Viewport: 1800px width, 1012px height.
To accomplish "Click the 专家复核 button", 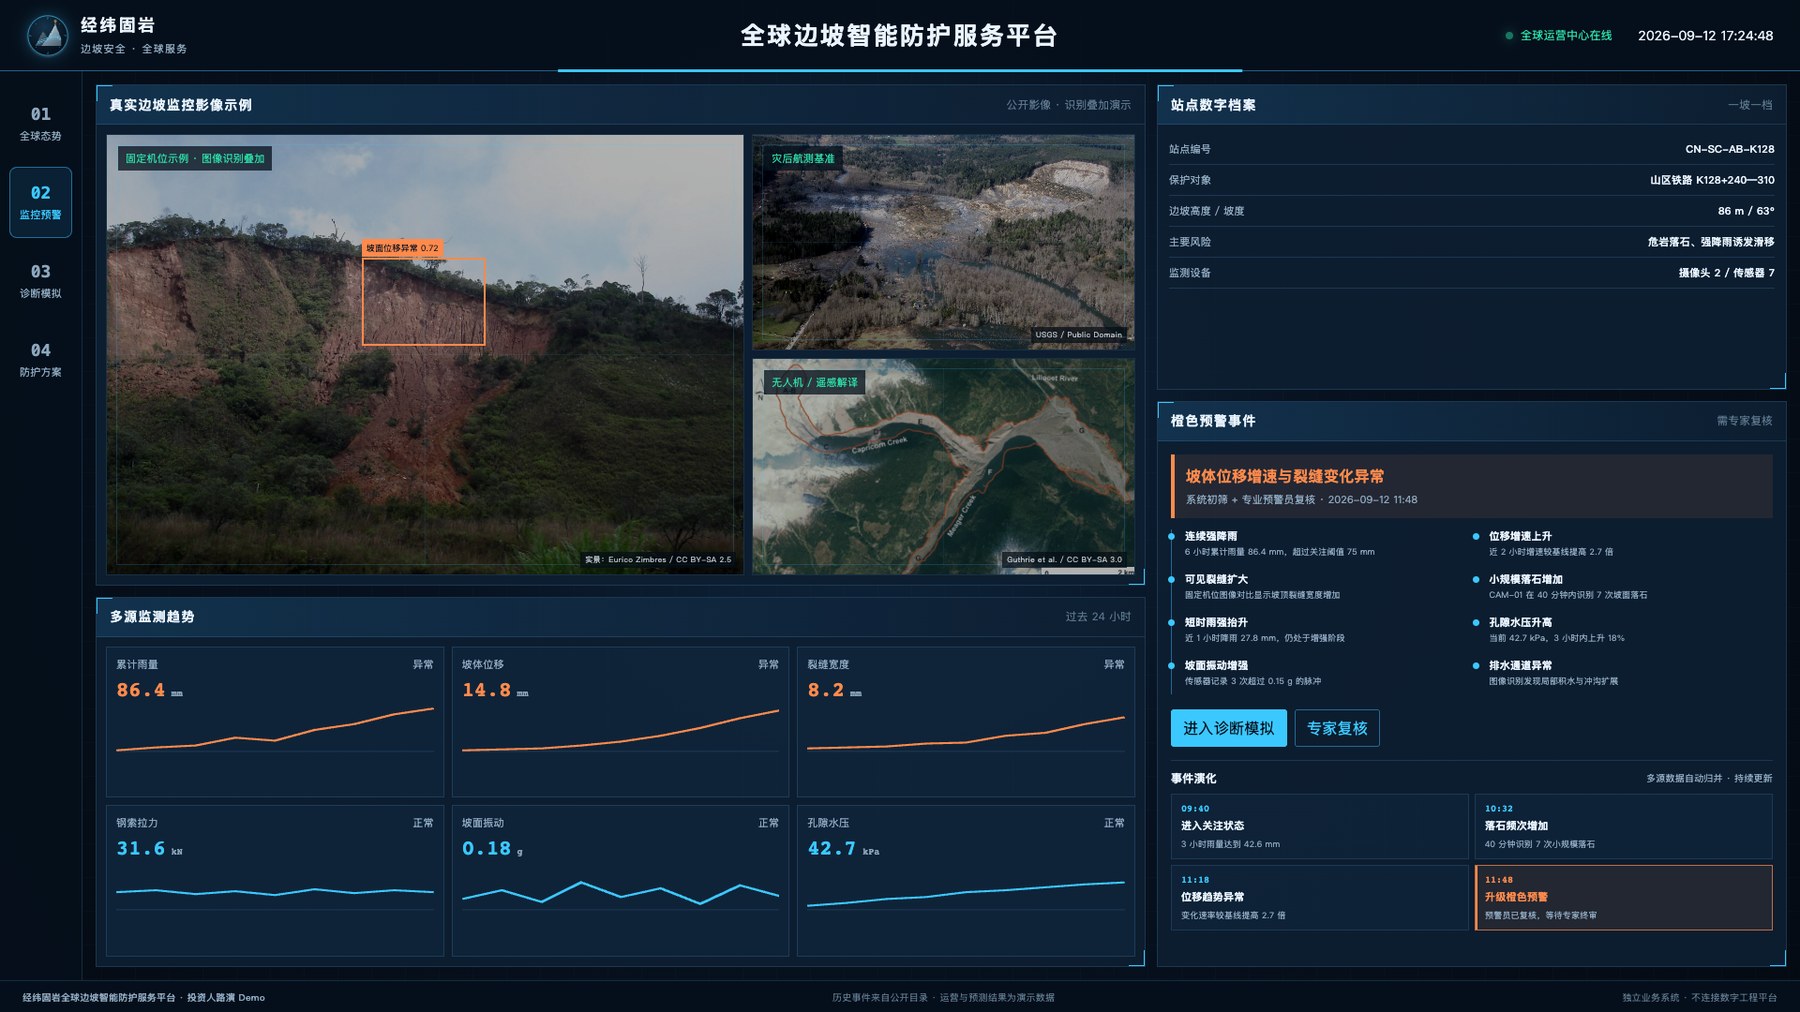I will pos(1337,728).
